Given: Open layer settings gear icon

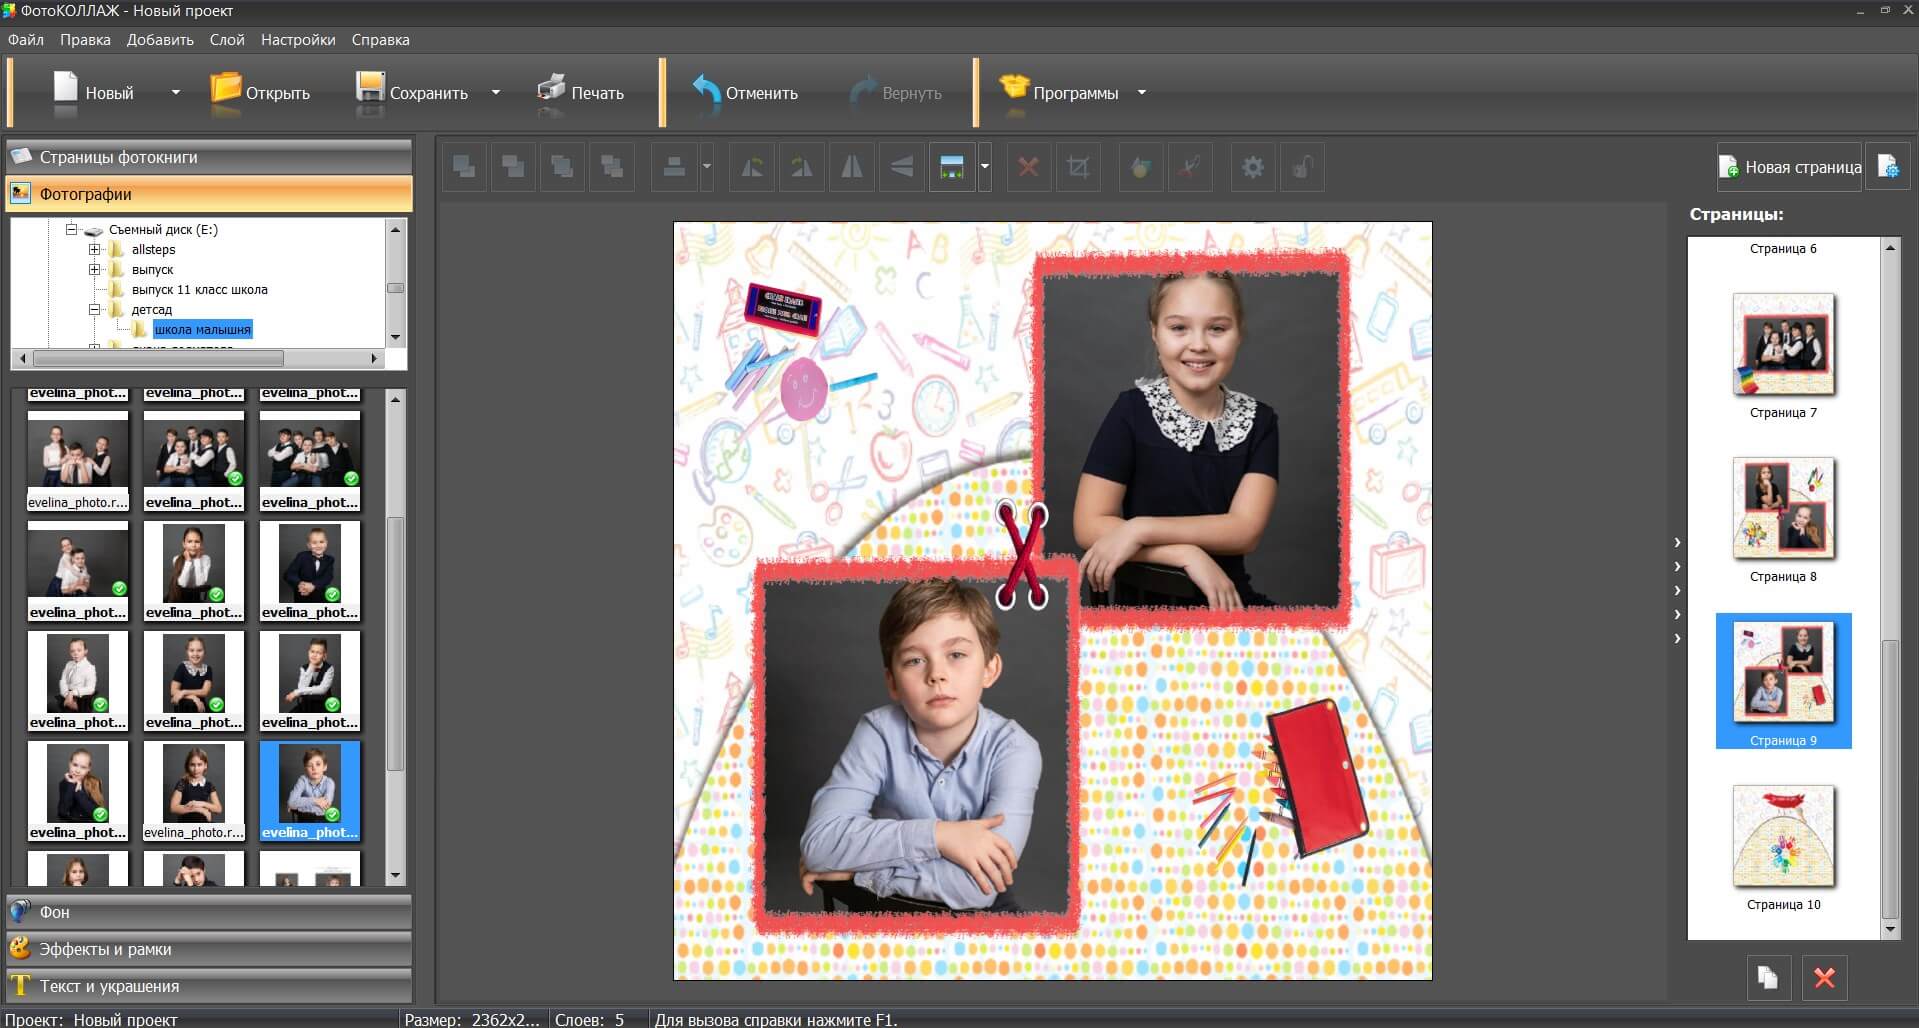Looking at the screenshot, I should pos(1252,167).
